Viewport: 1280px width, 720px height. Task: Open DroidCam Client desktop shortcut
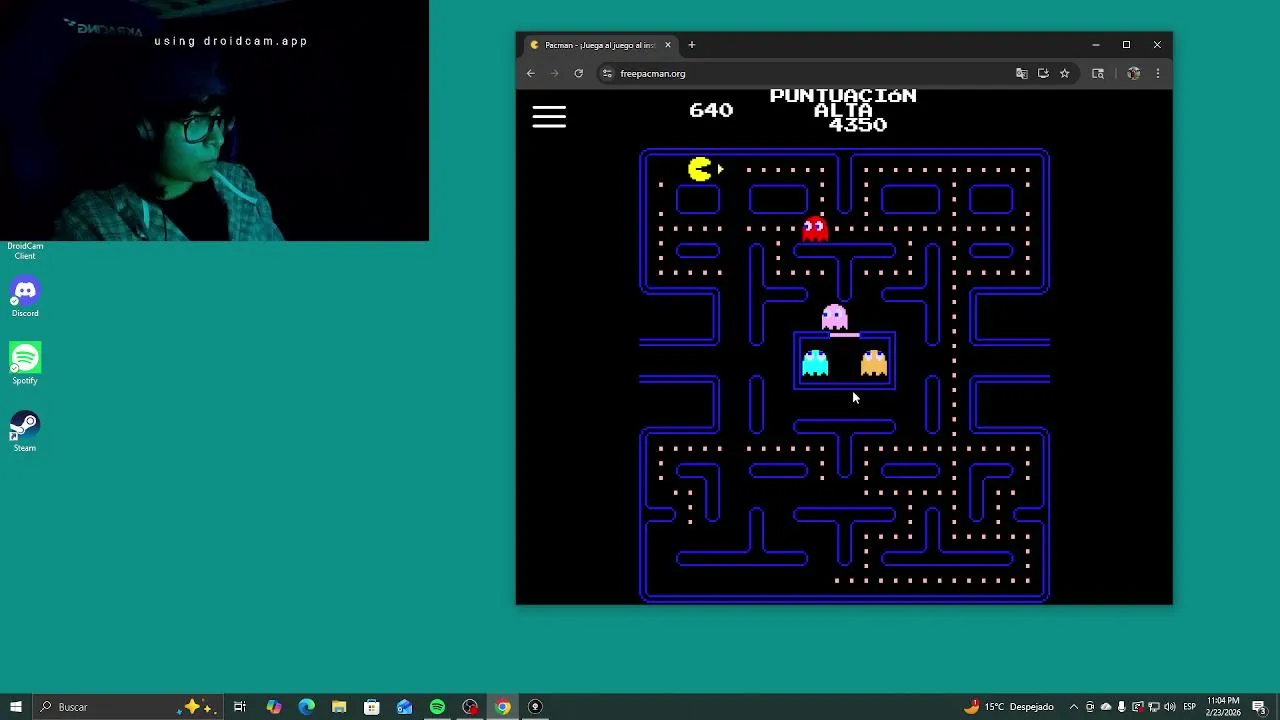pos(25,250)
